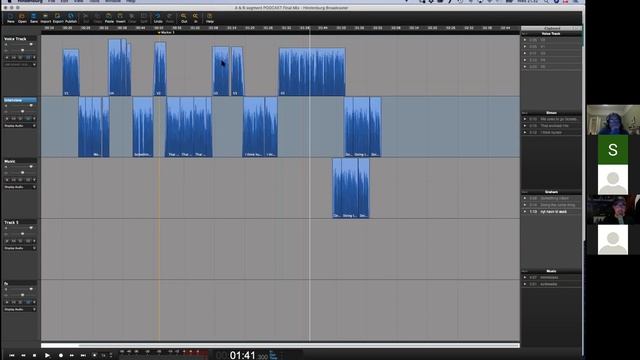Start playback with the play transport button
Viewport: 640px width, 360px height.
point(47,356)
